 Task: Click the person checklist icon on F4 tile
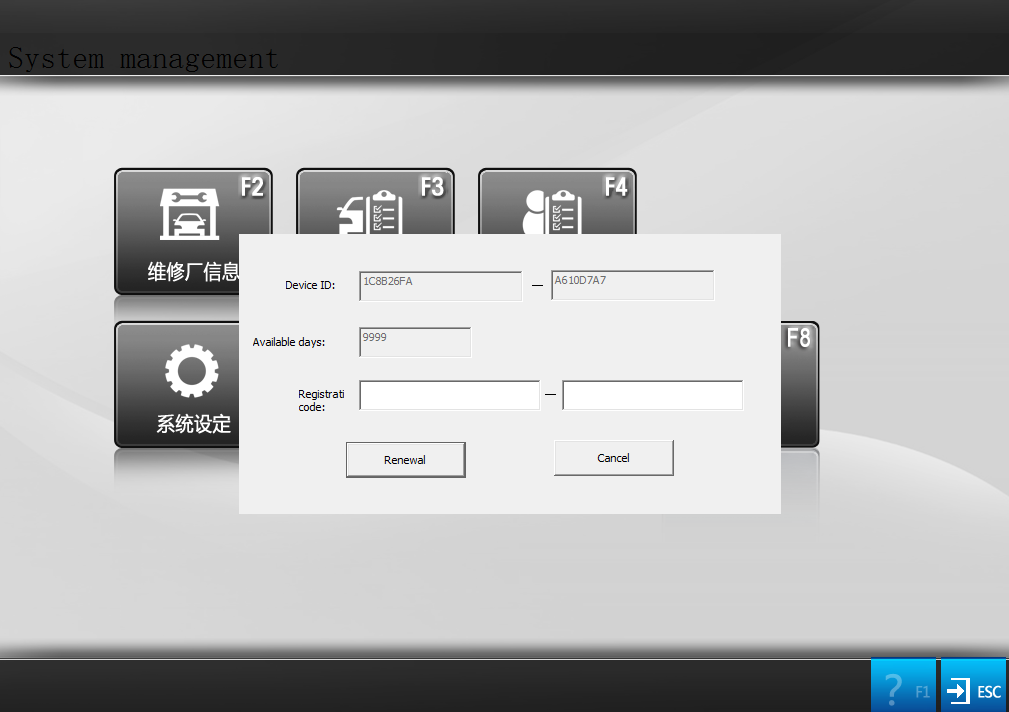coord(553,210)
